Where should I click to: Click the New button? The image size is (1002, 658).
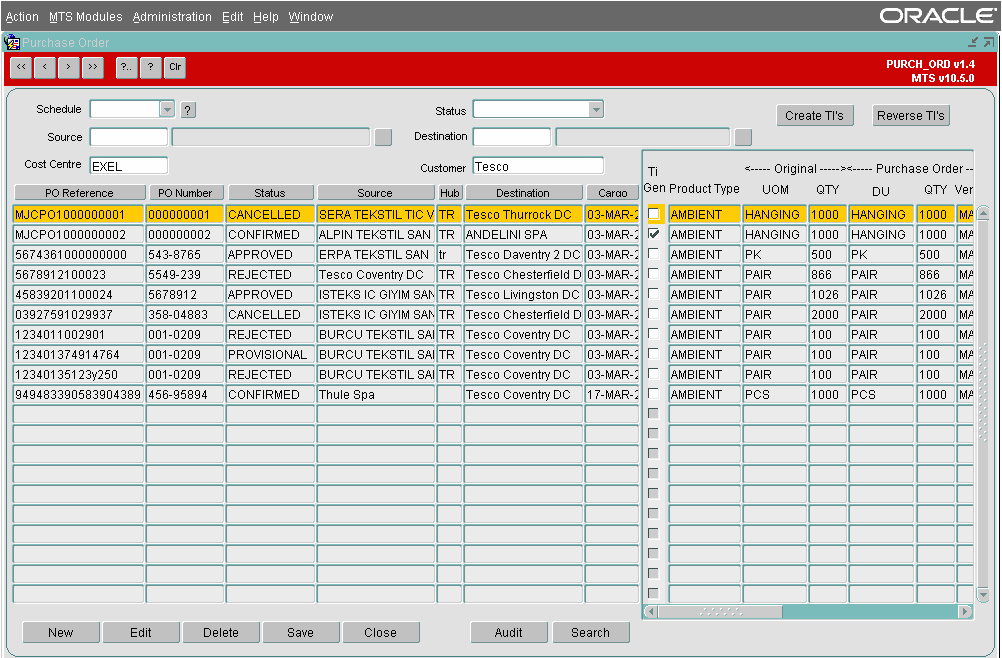(61, 632)
